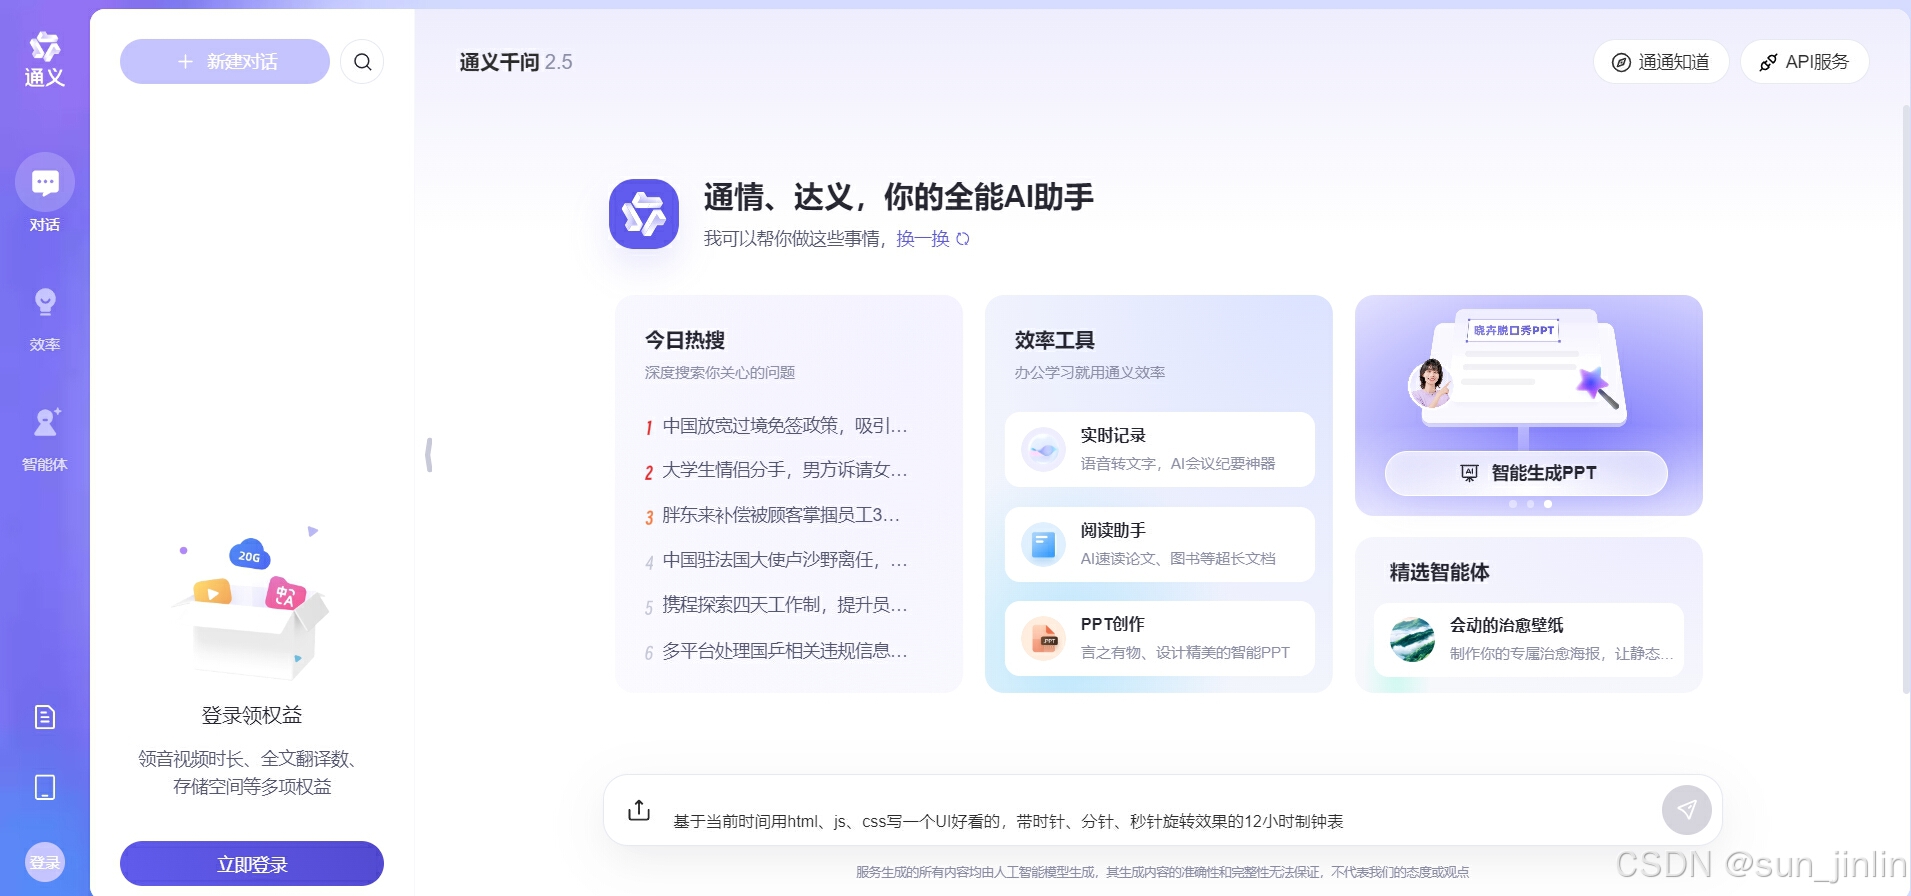The width and height of the screenshot is (1911, 896).
Task: Open the PPT创作 tool card
Action: (x=1159, y=638)
